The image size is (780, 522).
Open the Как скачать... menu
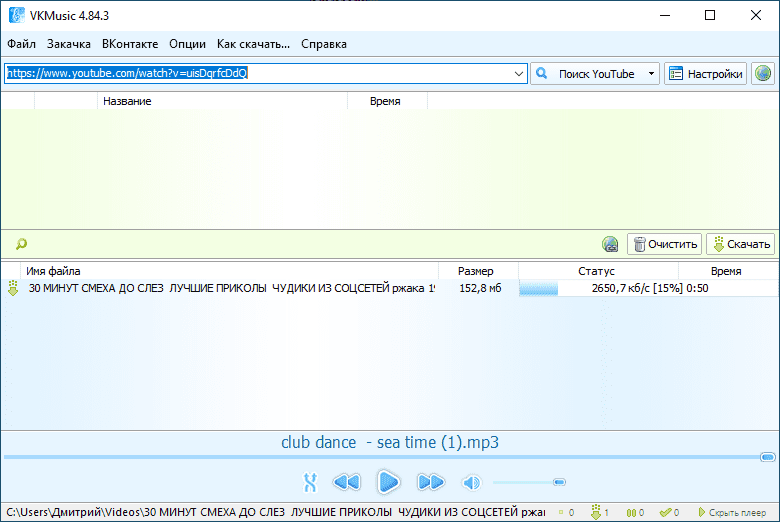click(x=253, y=44)
